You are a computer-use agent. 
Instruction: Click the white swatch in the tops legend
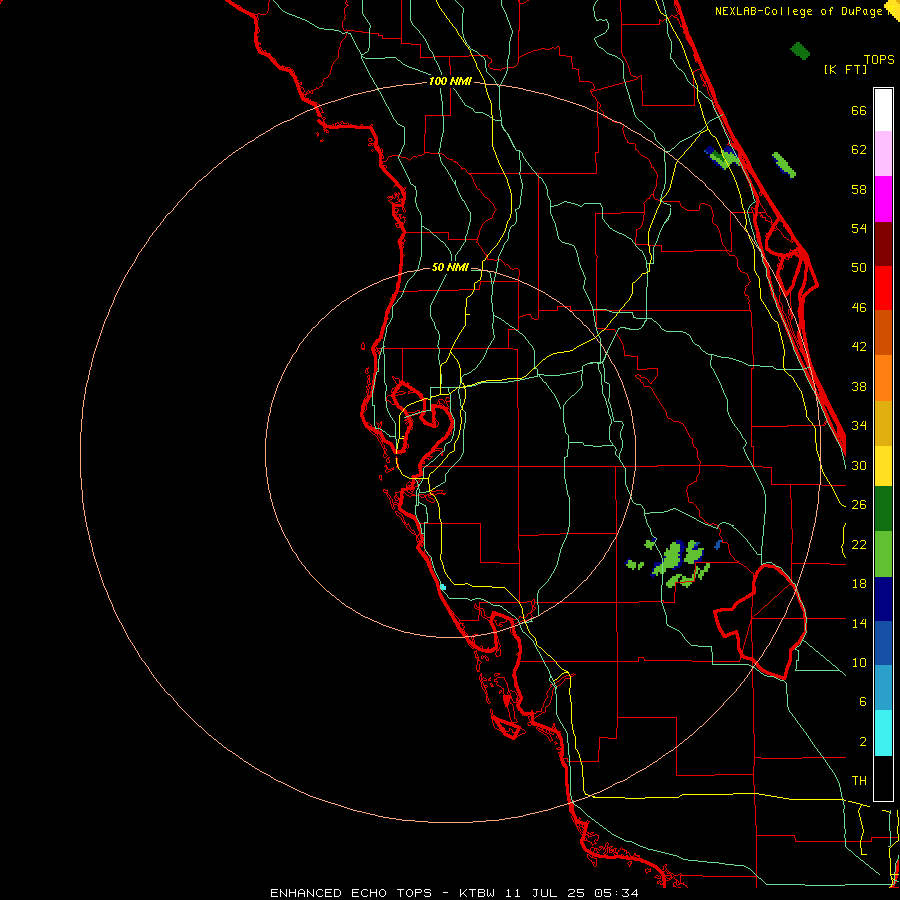(x=883, y=110)
